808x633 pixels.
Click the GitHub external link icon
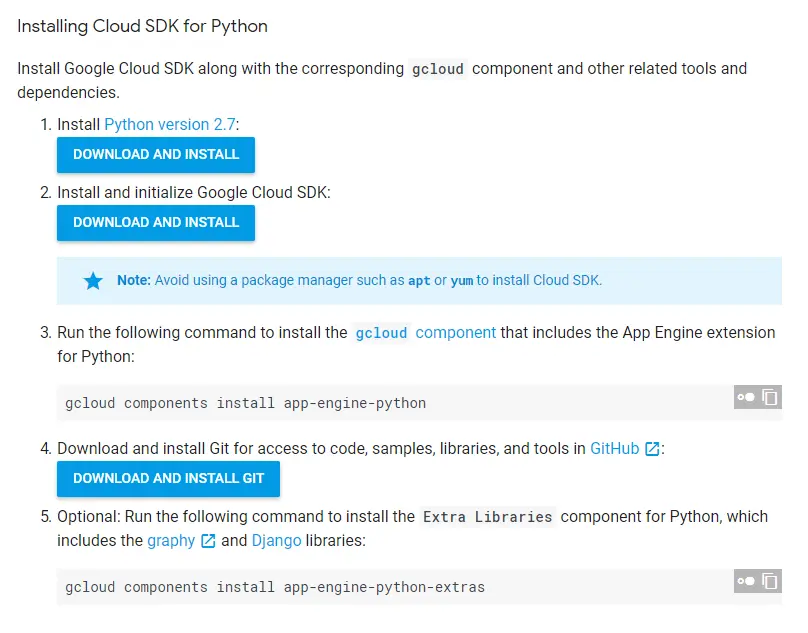point(652,449)
